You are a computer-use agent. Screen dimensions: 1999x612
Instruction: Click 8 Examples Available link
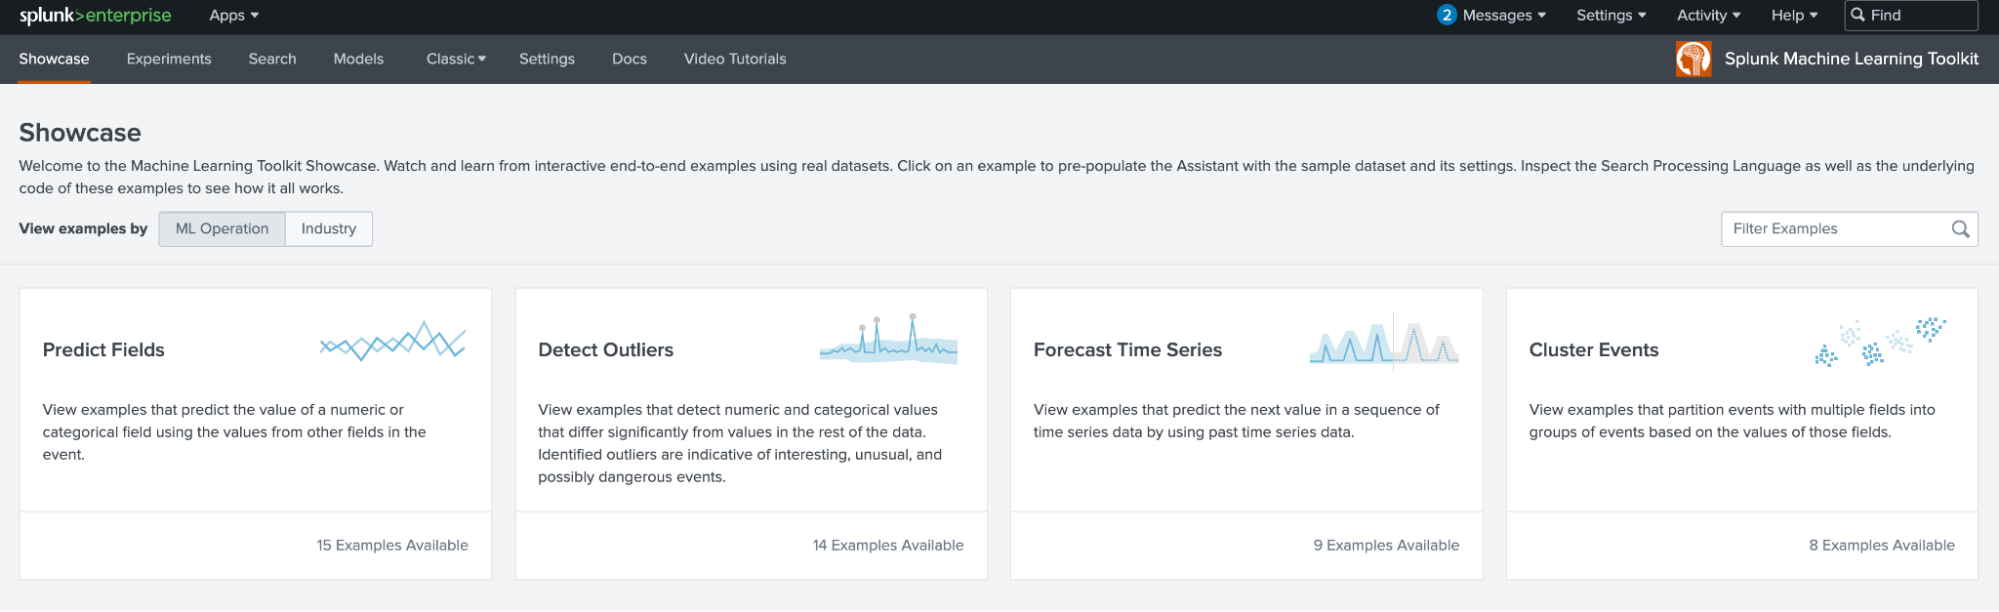(x=1882, y=545)
